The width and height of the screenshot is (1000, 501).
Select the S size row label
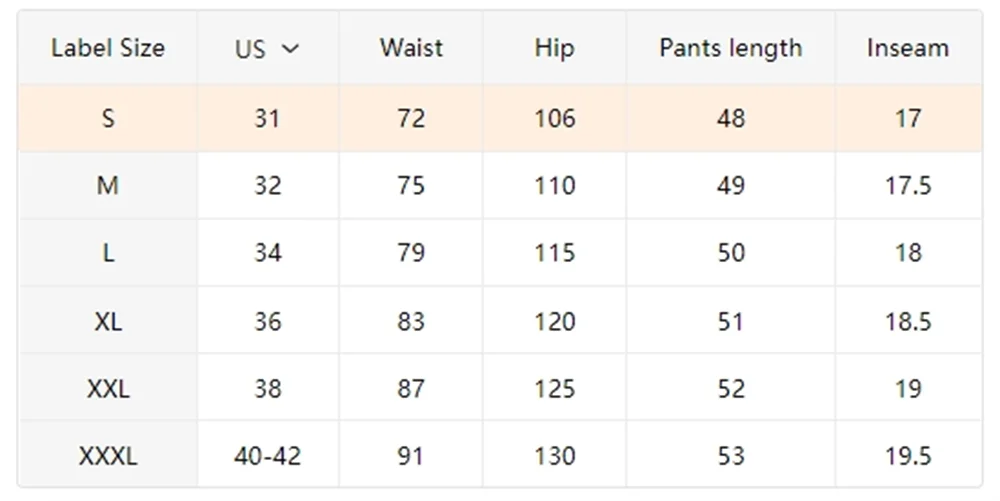tap(108, 118)
